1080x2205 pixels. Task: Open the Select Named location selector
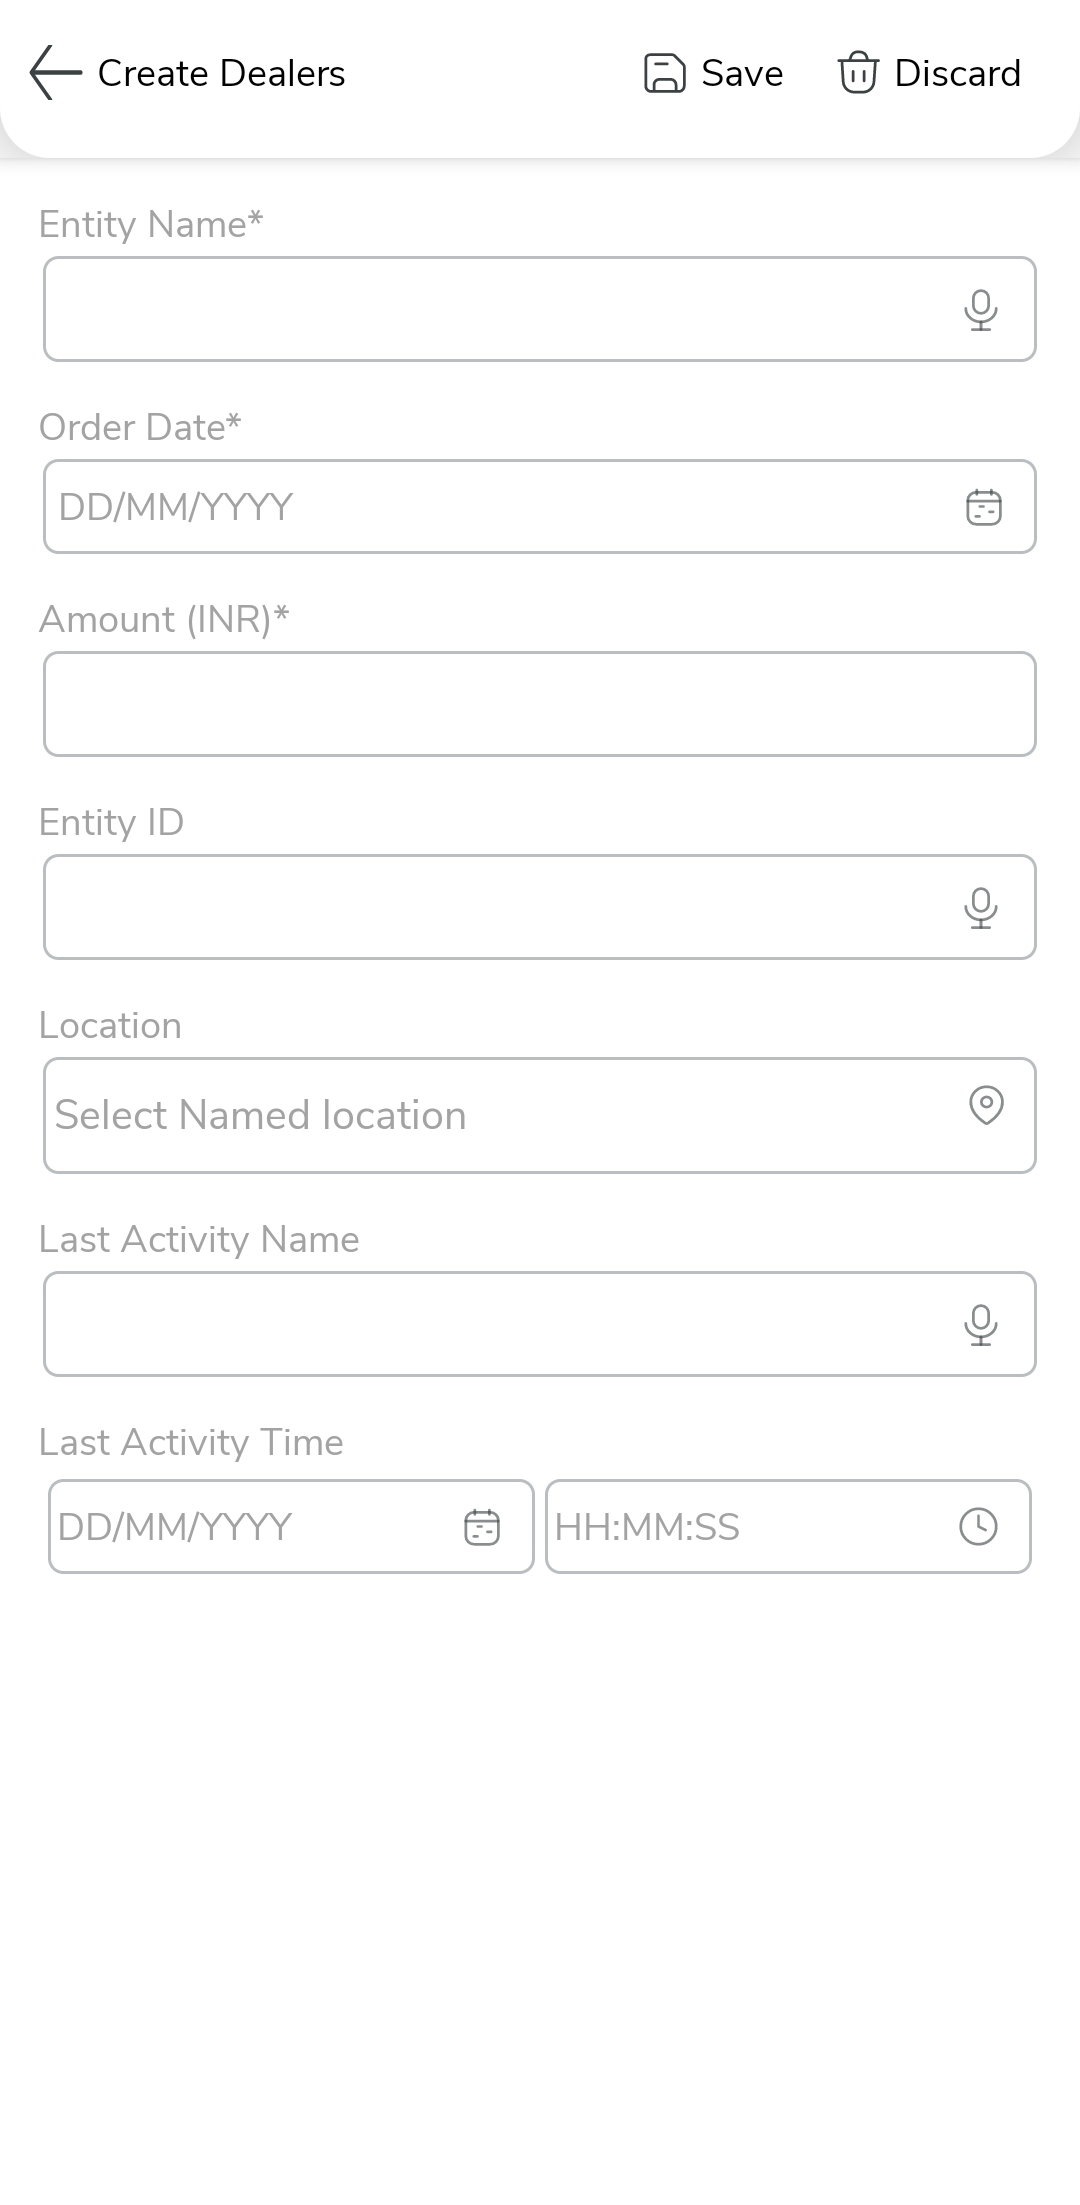(x=490, y=1116)
